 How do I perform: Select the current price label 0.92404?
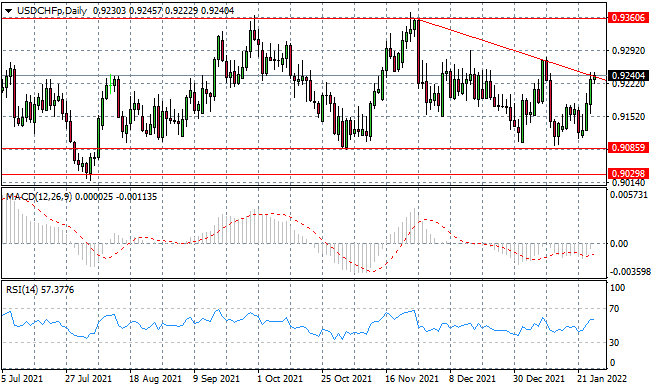pos(628,75)
